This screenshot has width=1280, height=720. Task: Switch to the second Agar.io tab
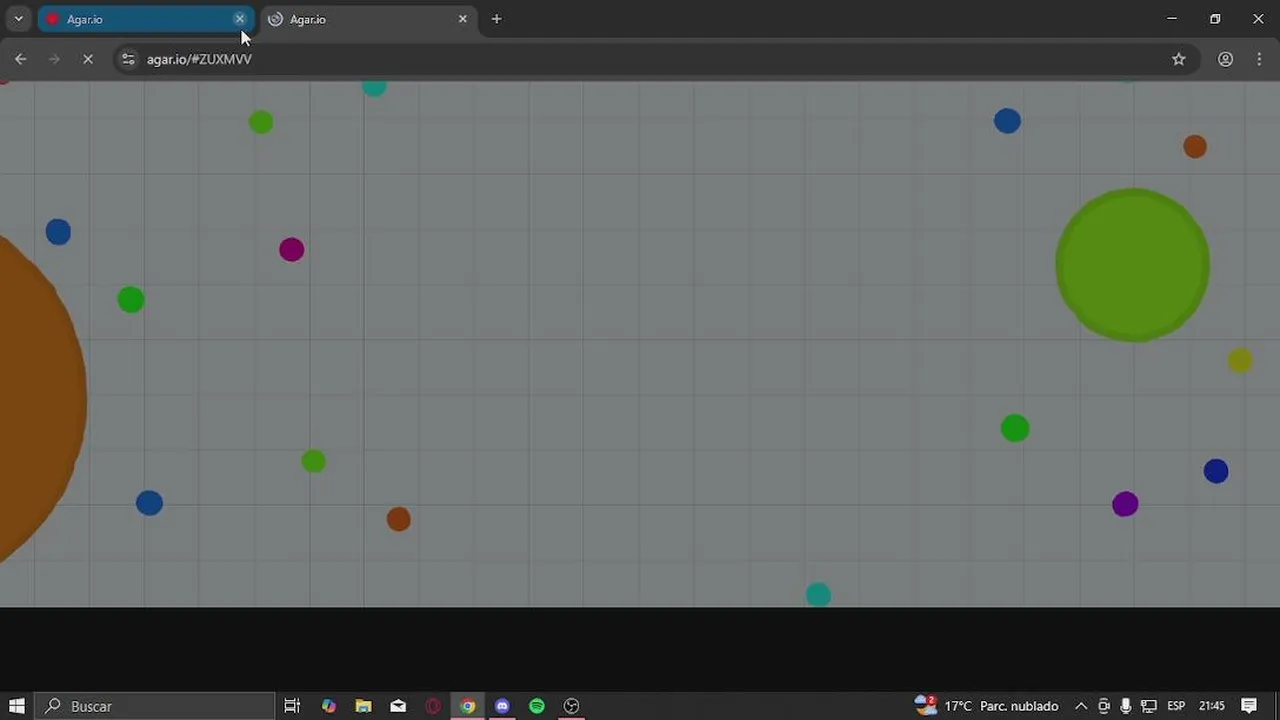click(x=368, y=19)
